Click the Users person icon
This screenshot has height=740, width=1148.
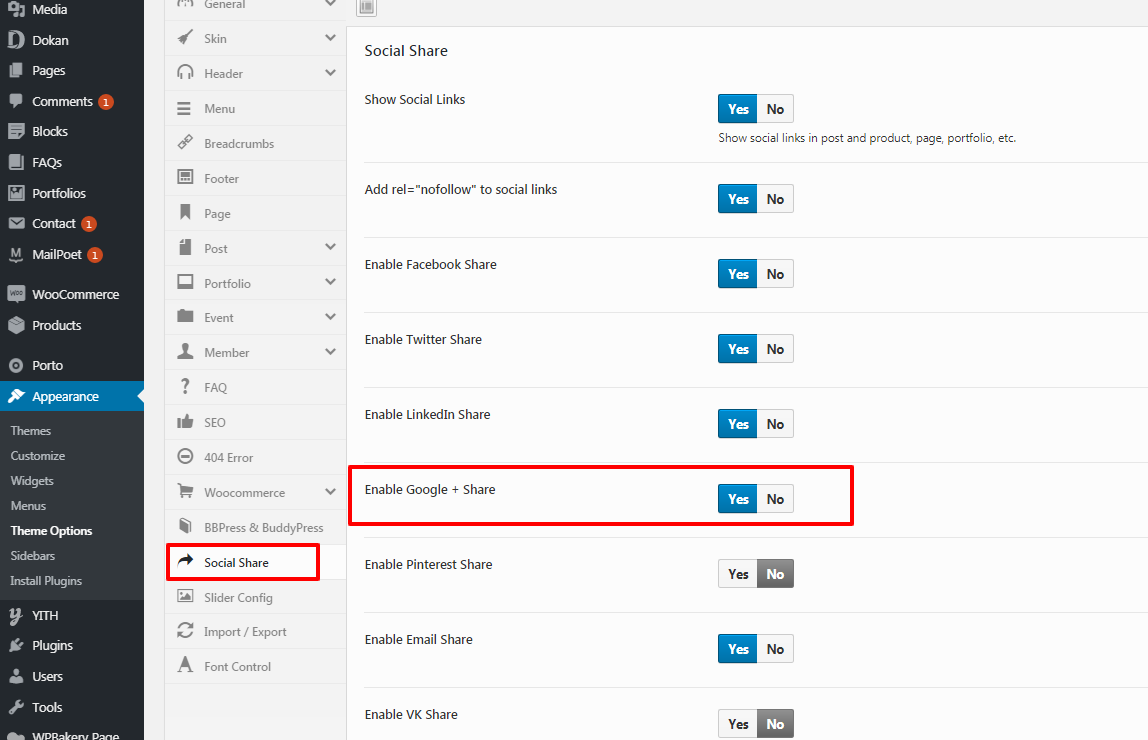[16, 676]
